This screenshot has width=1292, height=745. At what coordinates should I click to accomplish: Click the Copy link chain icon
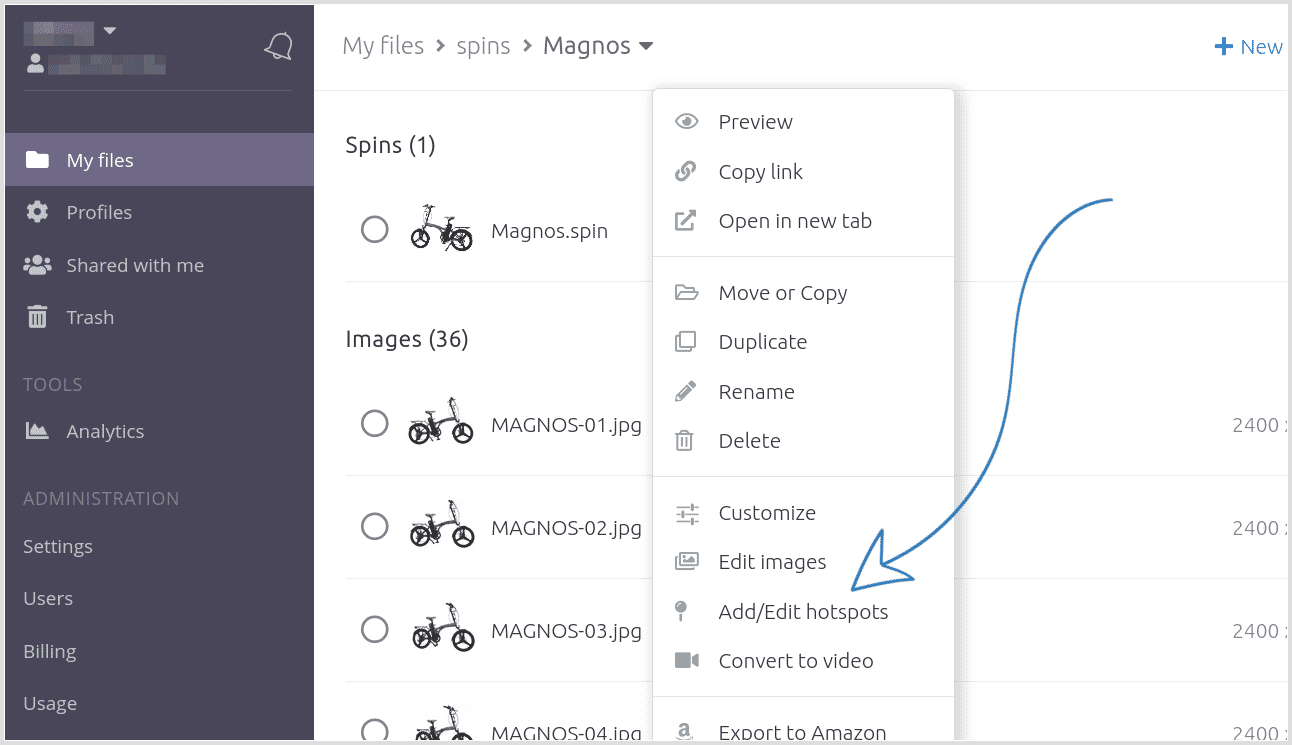[687, 171]
